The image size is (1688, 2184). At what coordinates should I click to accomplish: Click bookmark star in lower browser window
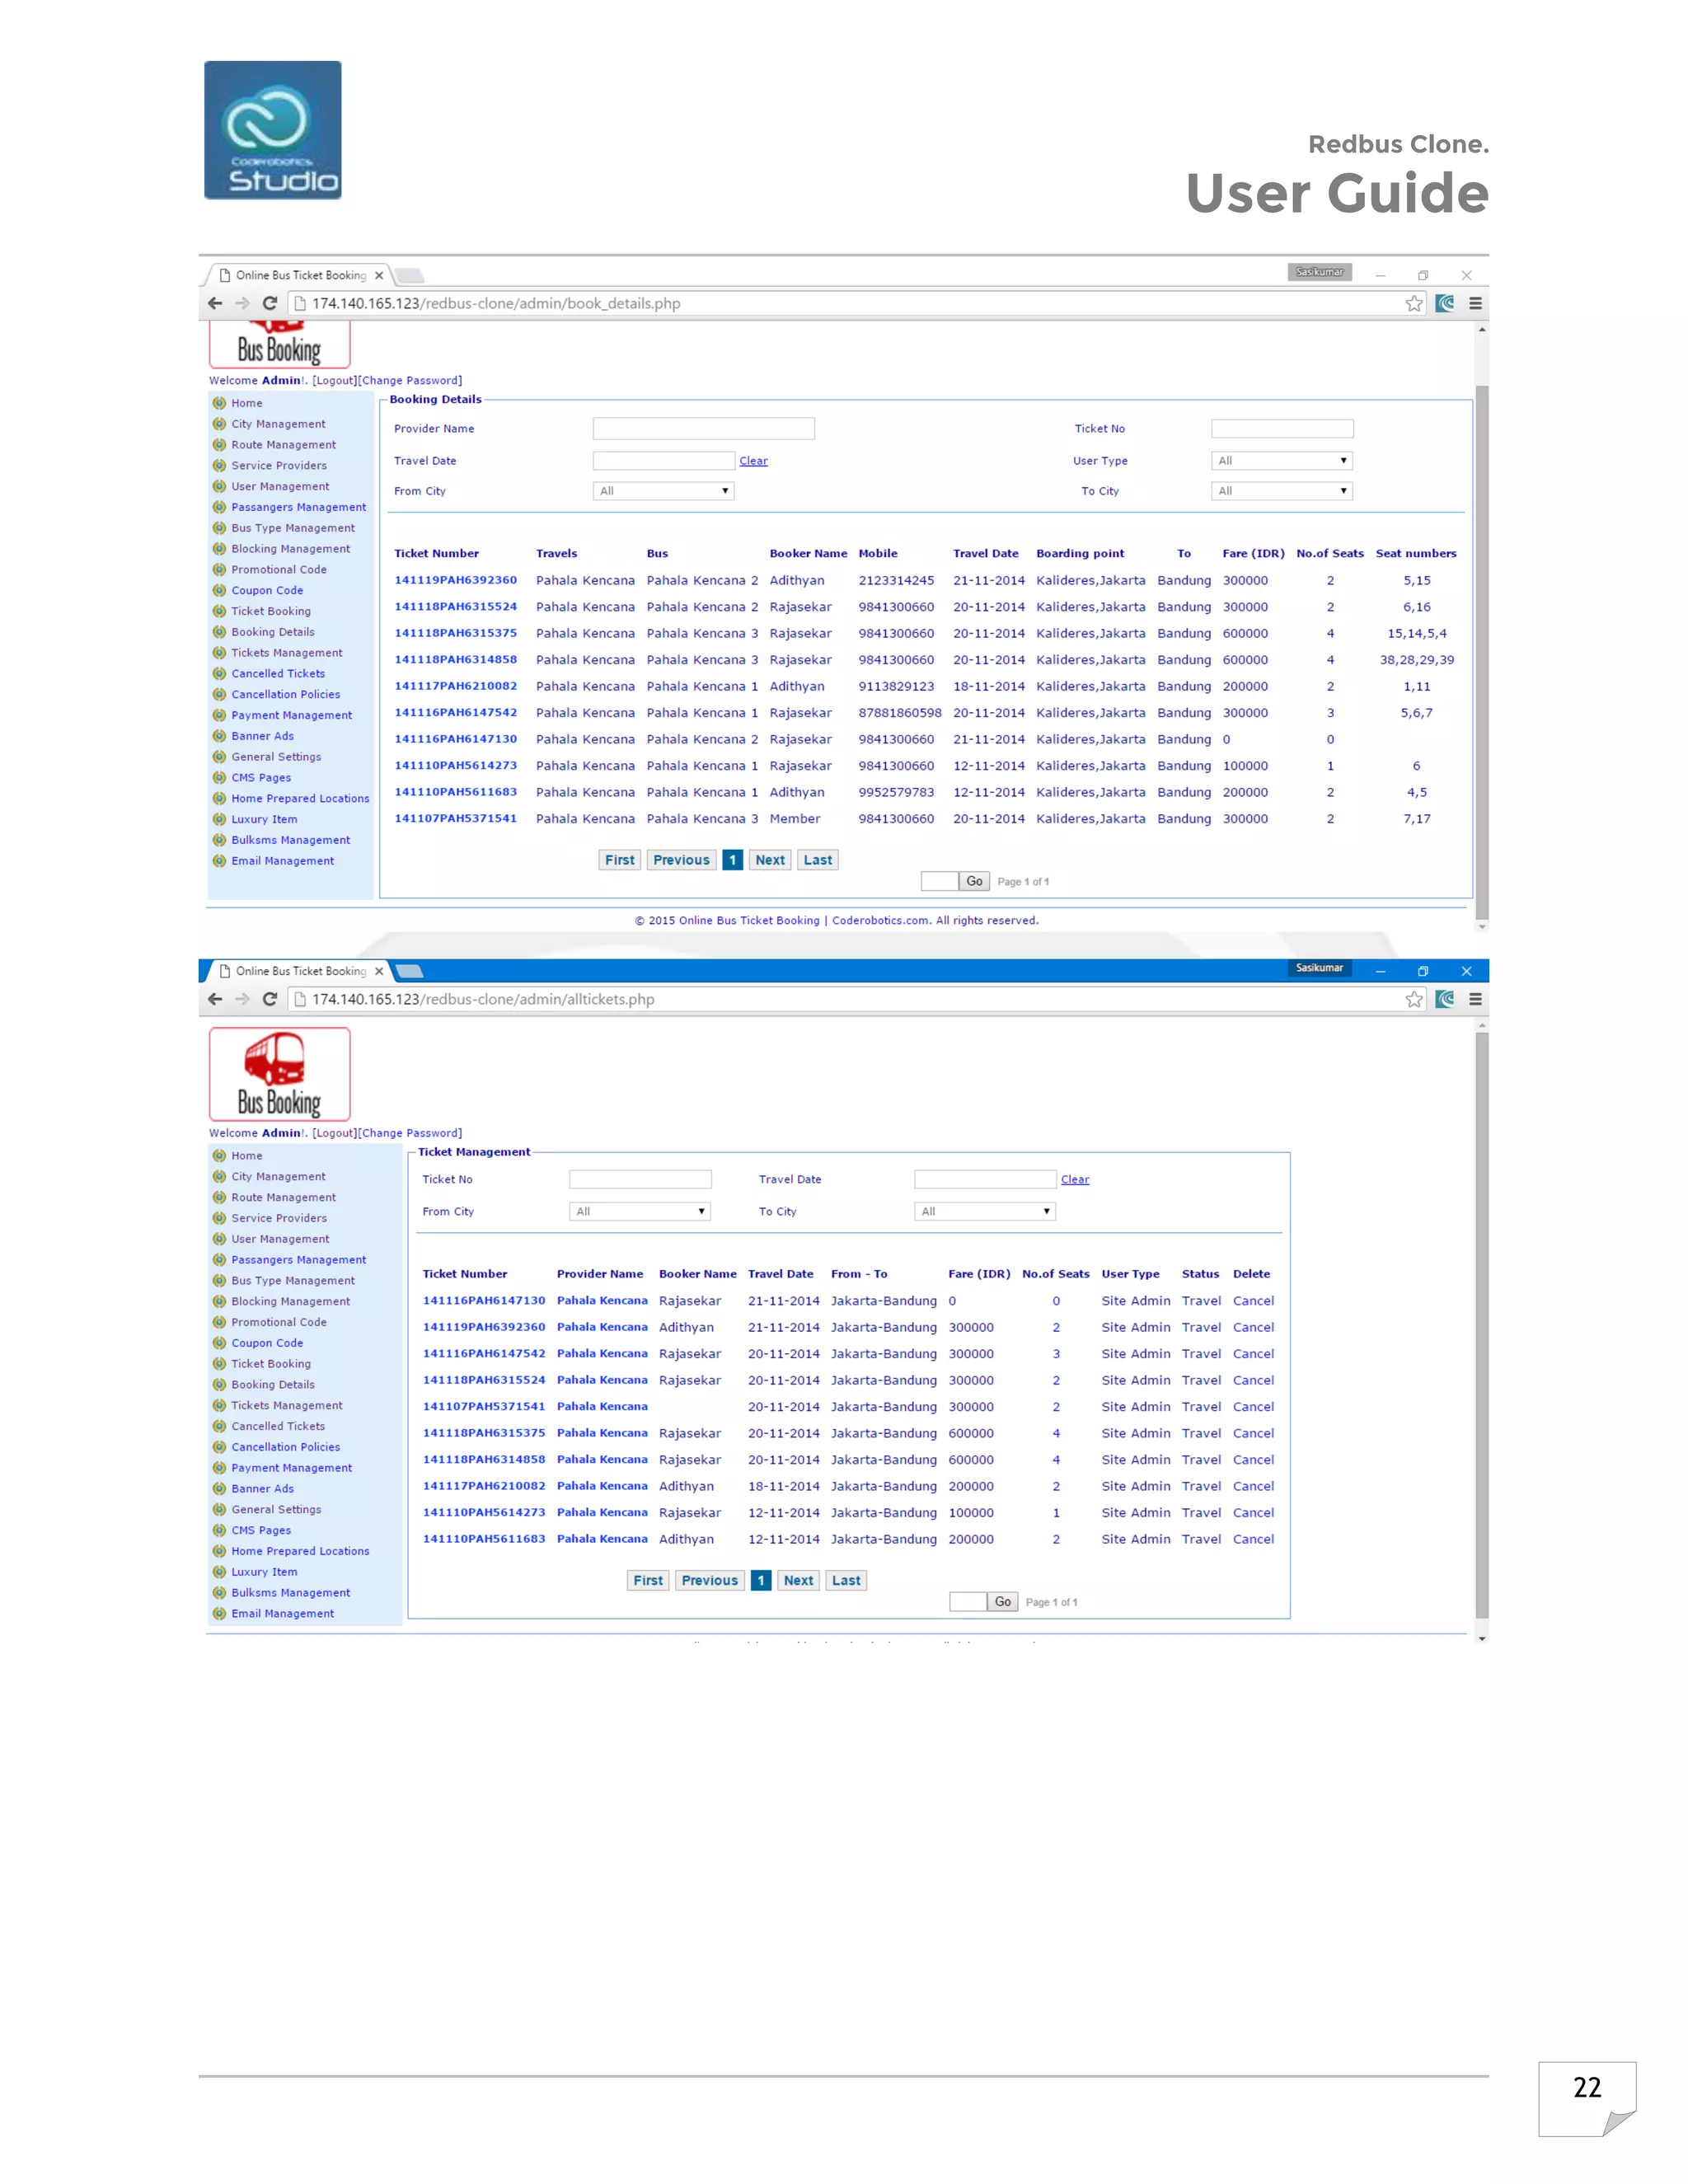1414,999
